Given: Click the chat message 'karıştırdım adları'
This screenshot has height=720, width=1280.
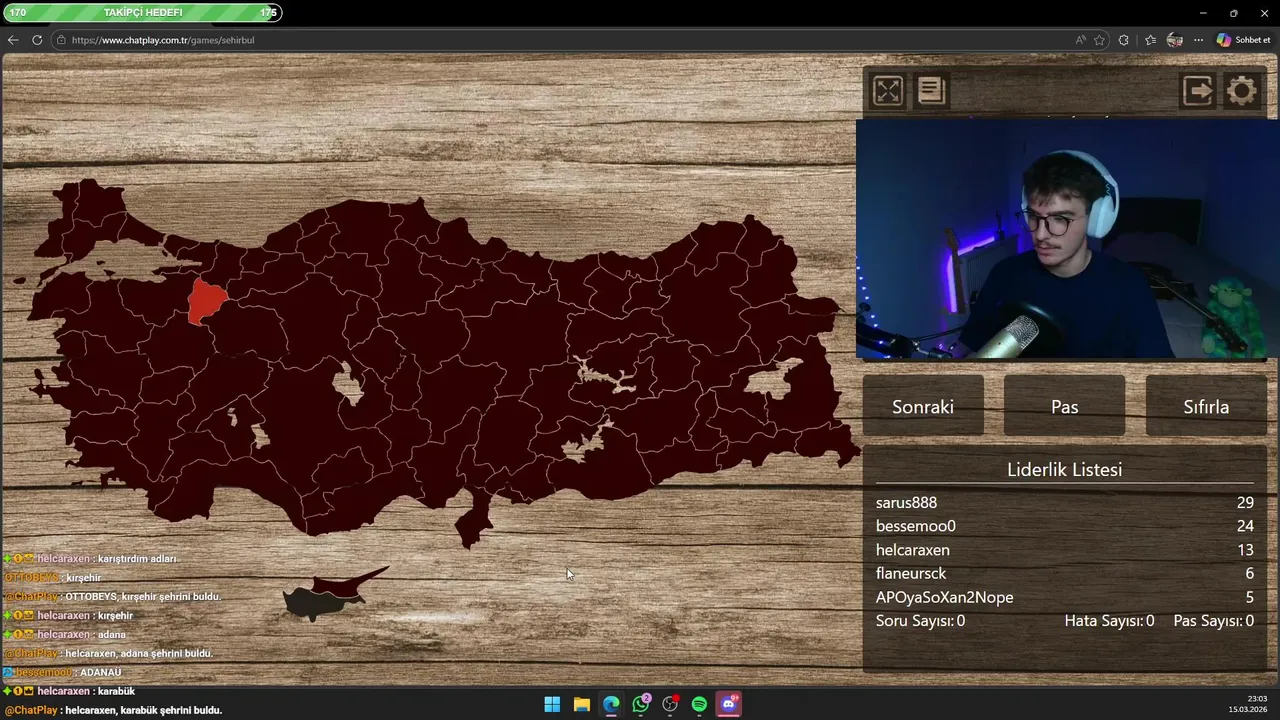Looking at the screenshot, I should click(x=137, y=559).
